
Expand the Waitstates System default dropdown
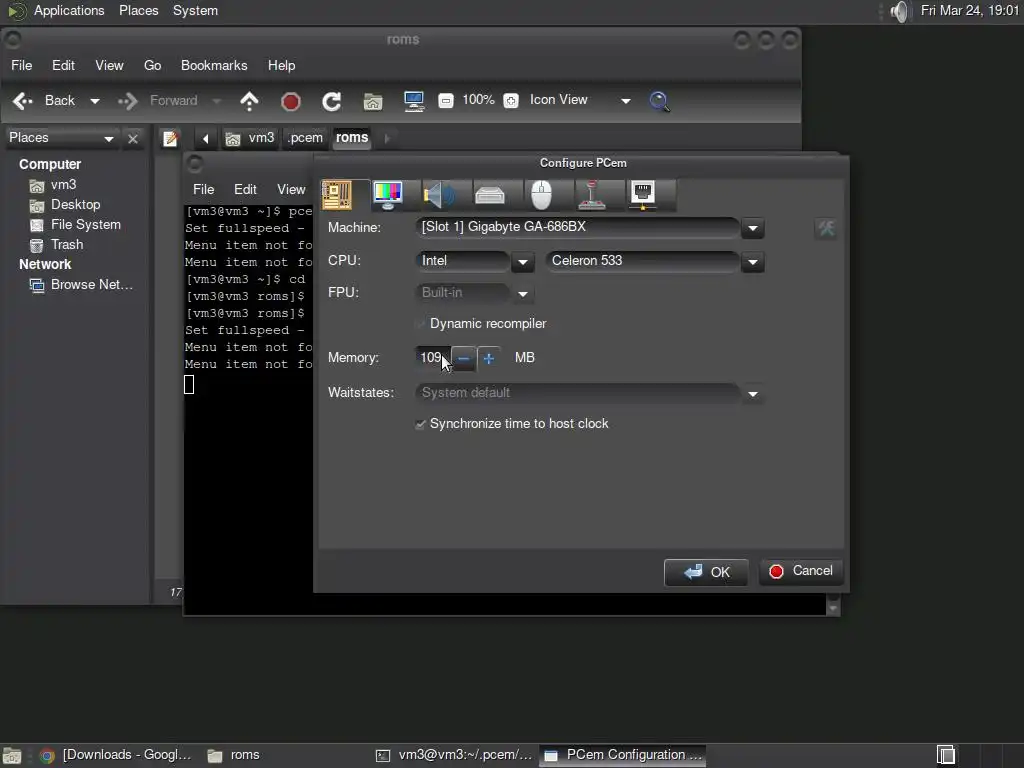752,394
